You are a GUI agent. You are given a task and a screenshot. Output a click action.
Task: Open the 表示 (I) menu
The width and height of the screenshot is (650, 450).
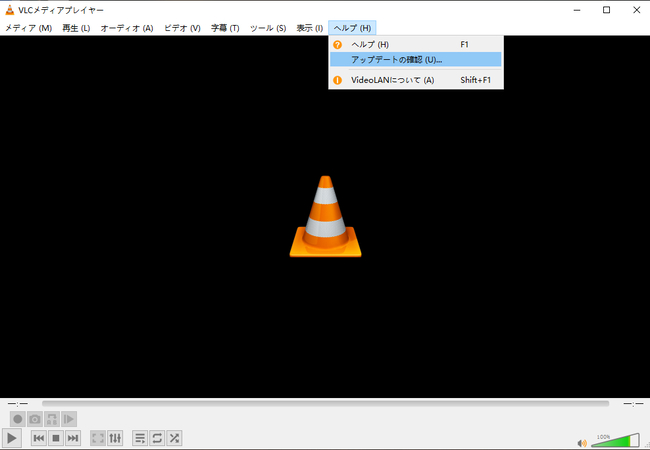[310, 28]
